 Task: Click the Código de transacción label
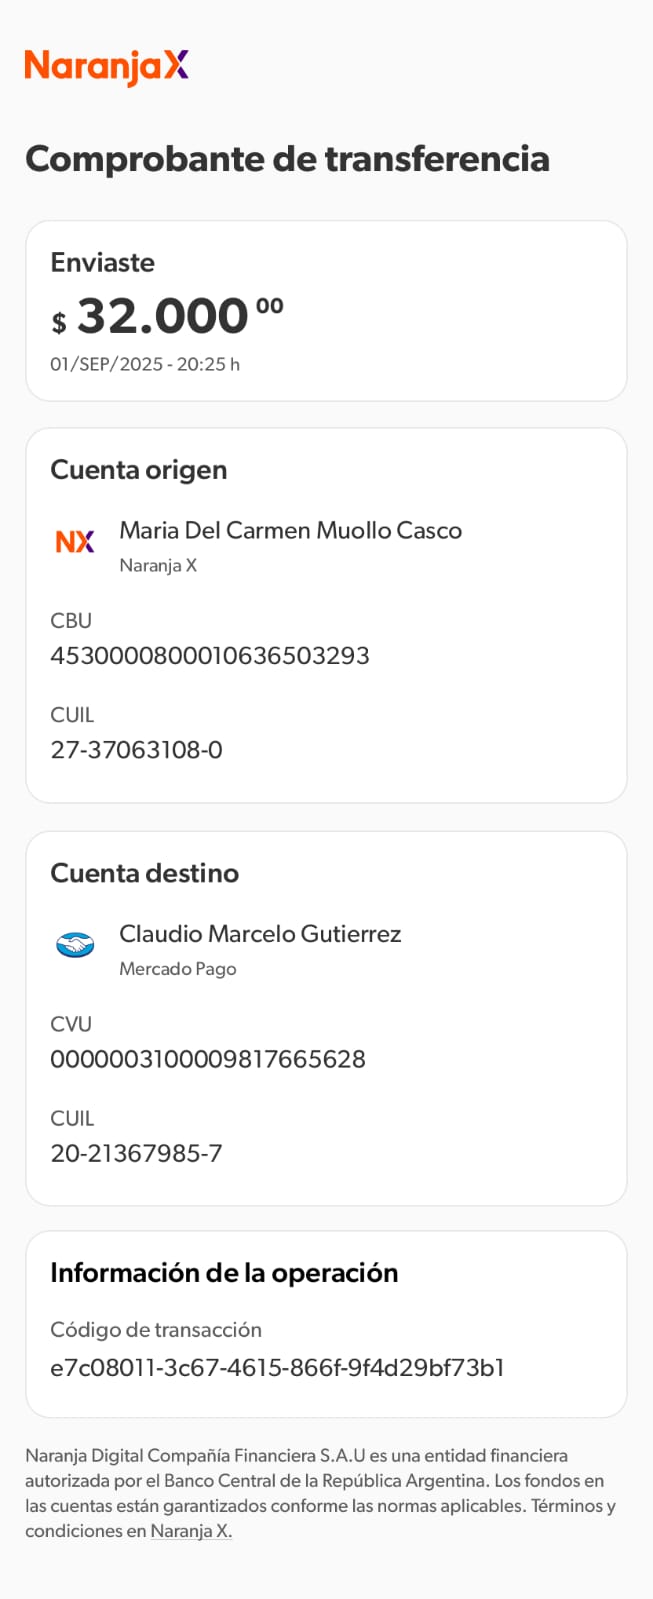coord(156,1330)
